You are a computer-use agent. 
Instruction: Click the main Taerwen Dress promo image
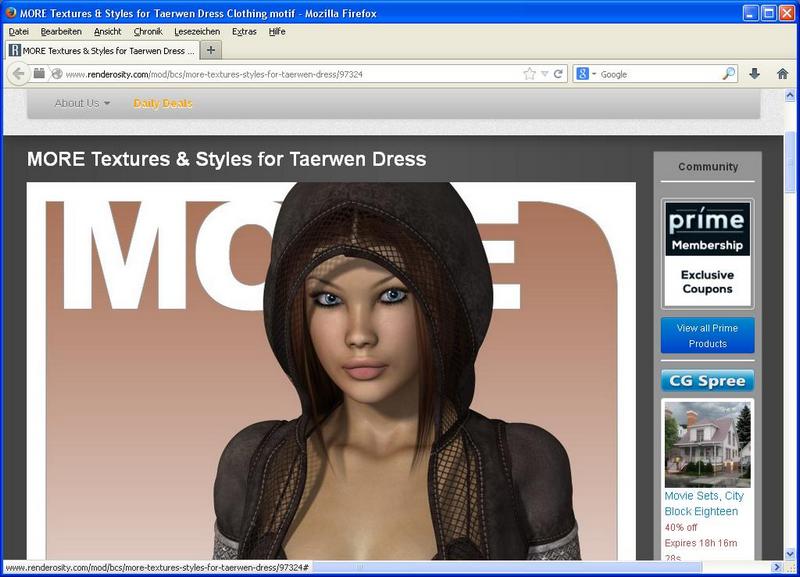331,371
